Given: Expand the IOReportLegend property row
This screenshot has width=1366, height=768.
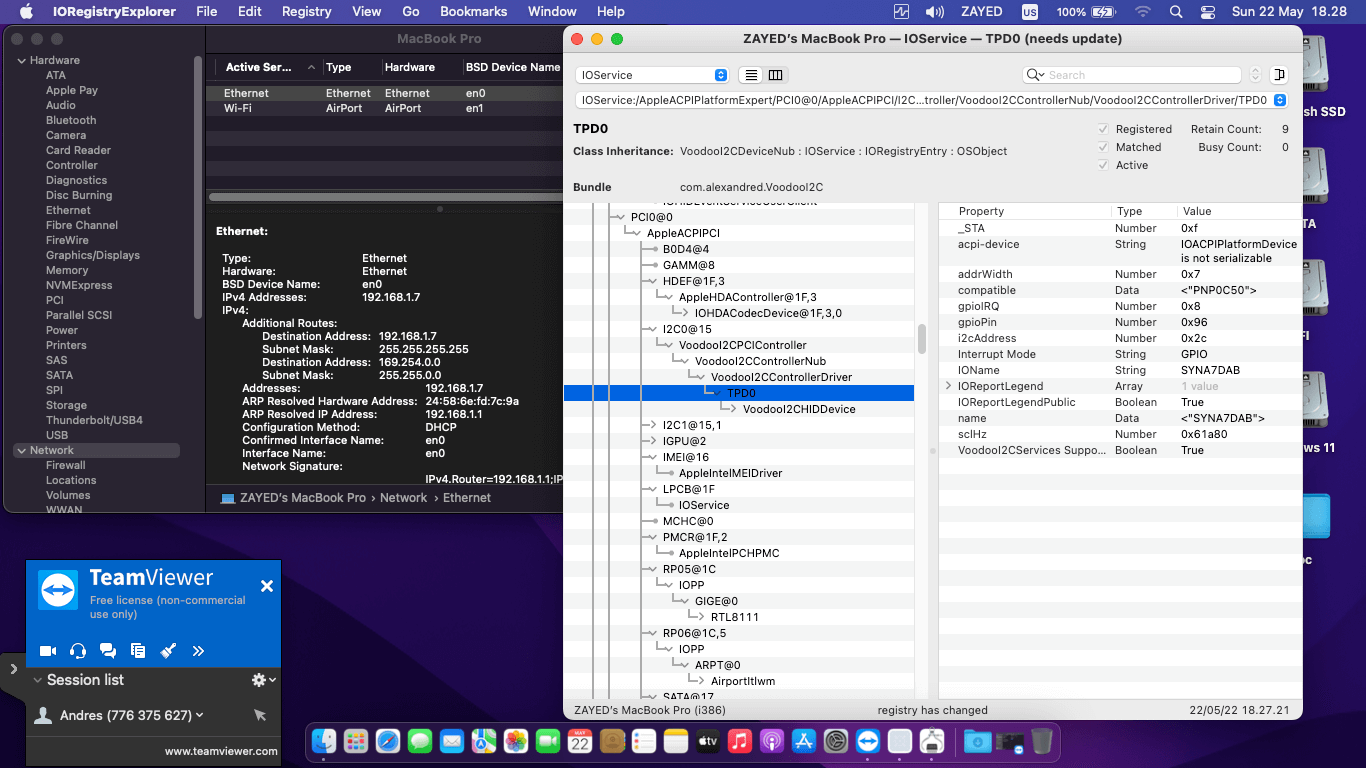Looking at the screenshot, I should 949,386.
